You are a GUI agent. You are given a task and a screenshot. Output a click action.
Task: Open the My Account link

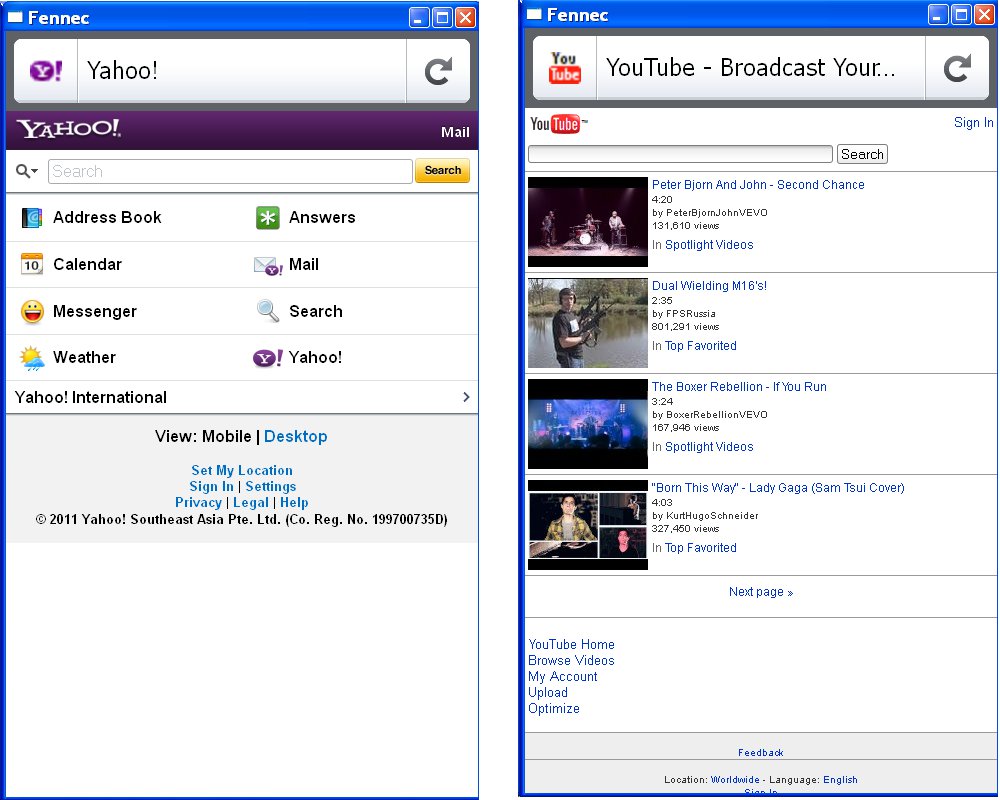click(562, 676)
